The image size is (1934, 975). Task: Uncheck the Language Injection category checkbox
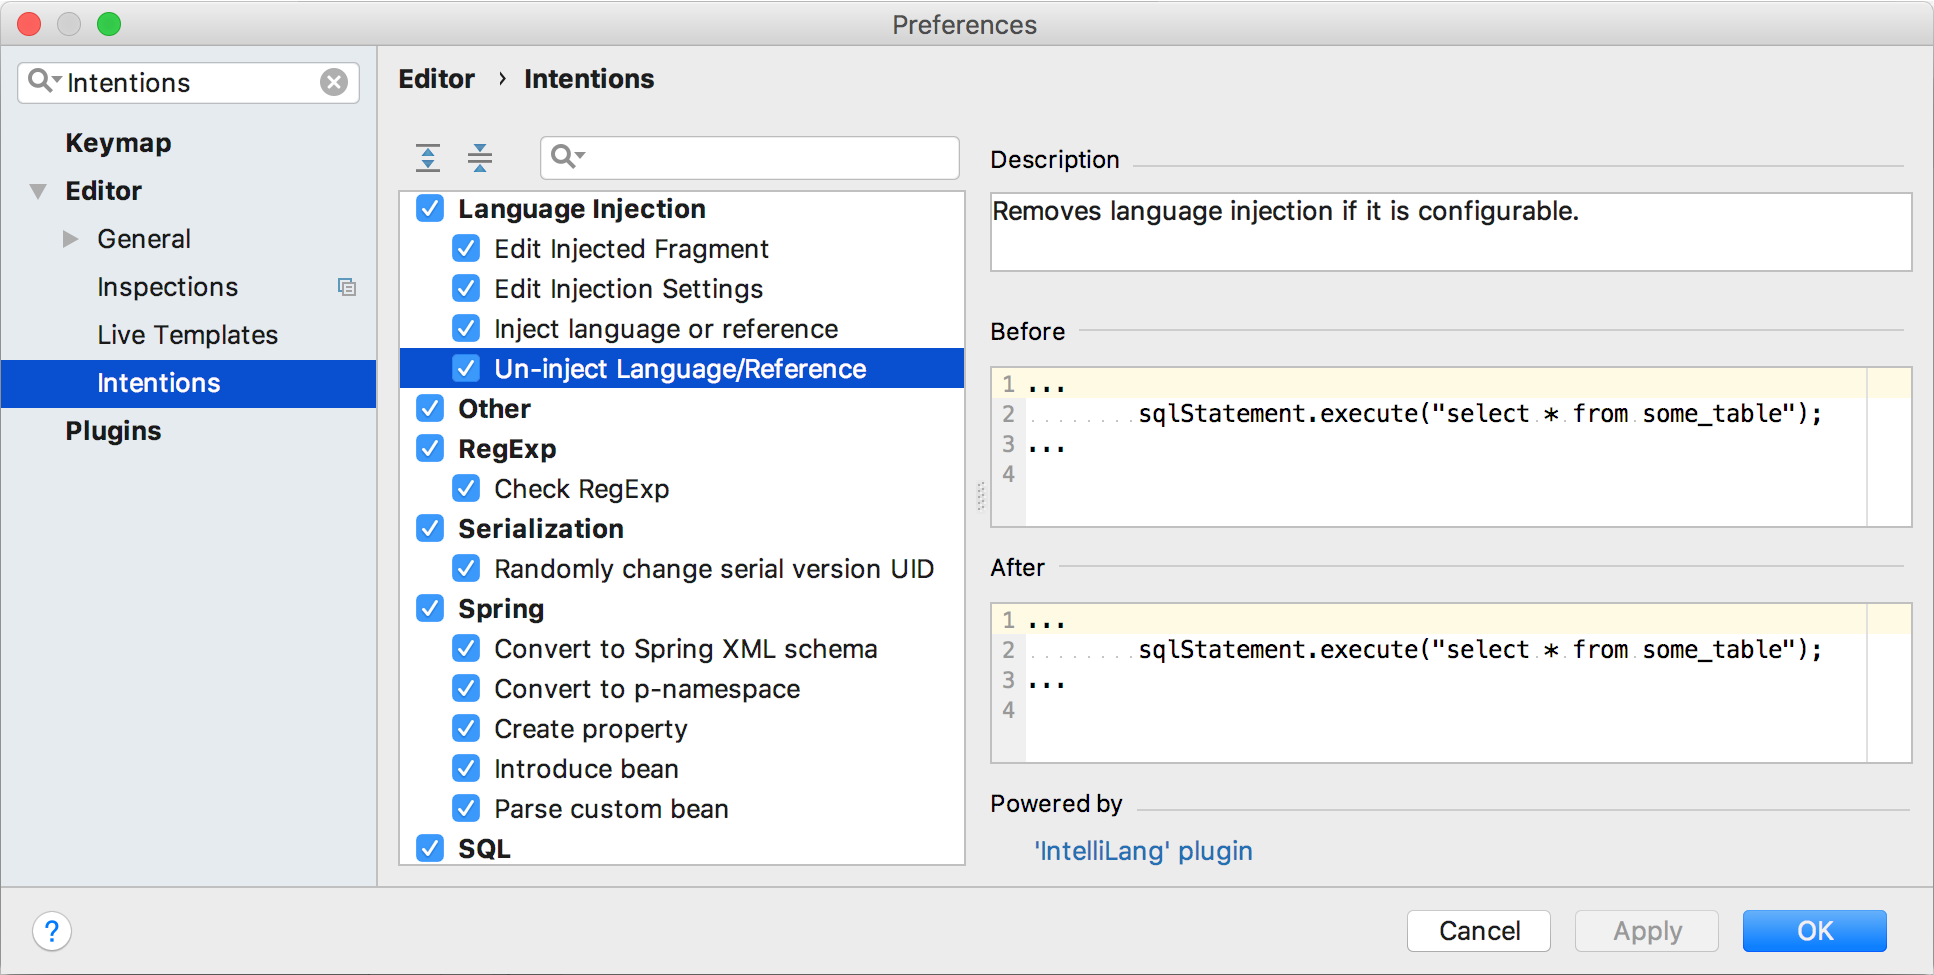point(430,208)
